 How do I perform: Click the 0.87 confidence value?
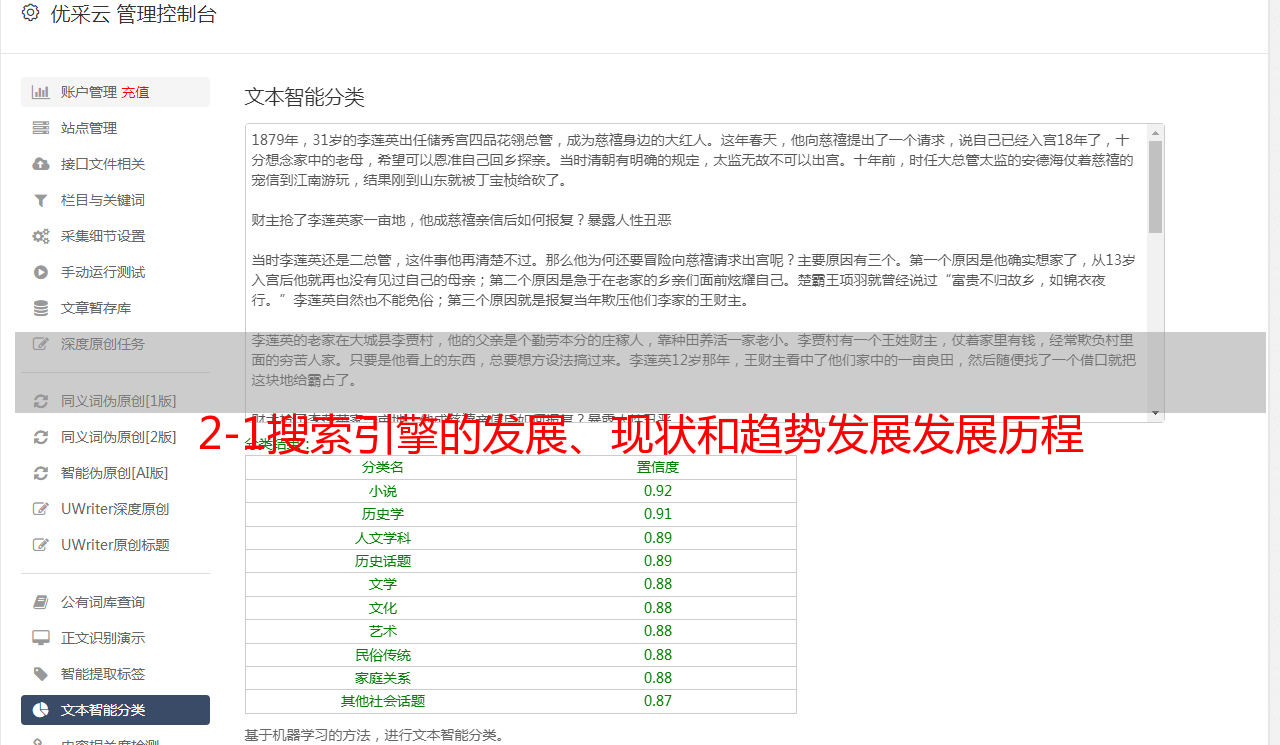click(658, 701)
